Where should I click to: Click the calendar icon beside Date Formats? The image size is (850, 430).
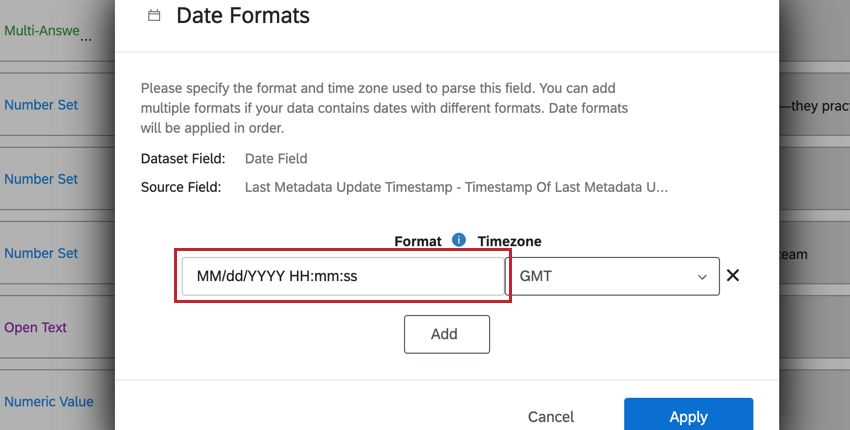point(153,16)
